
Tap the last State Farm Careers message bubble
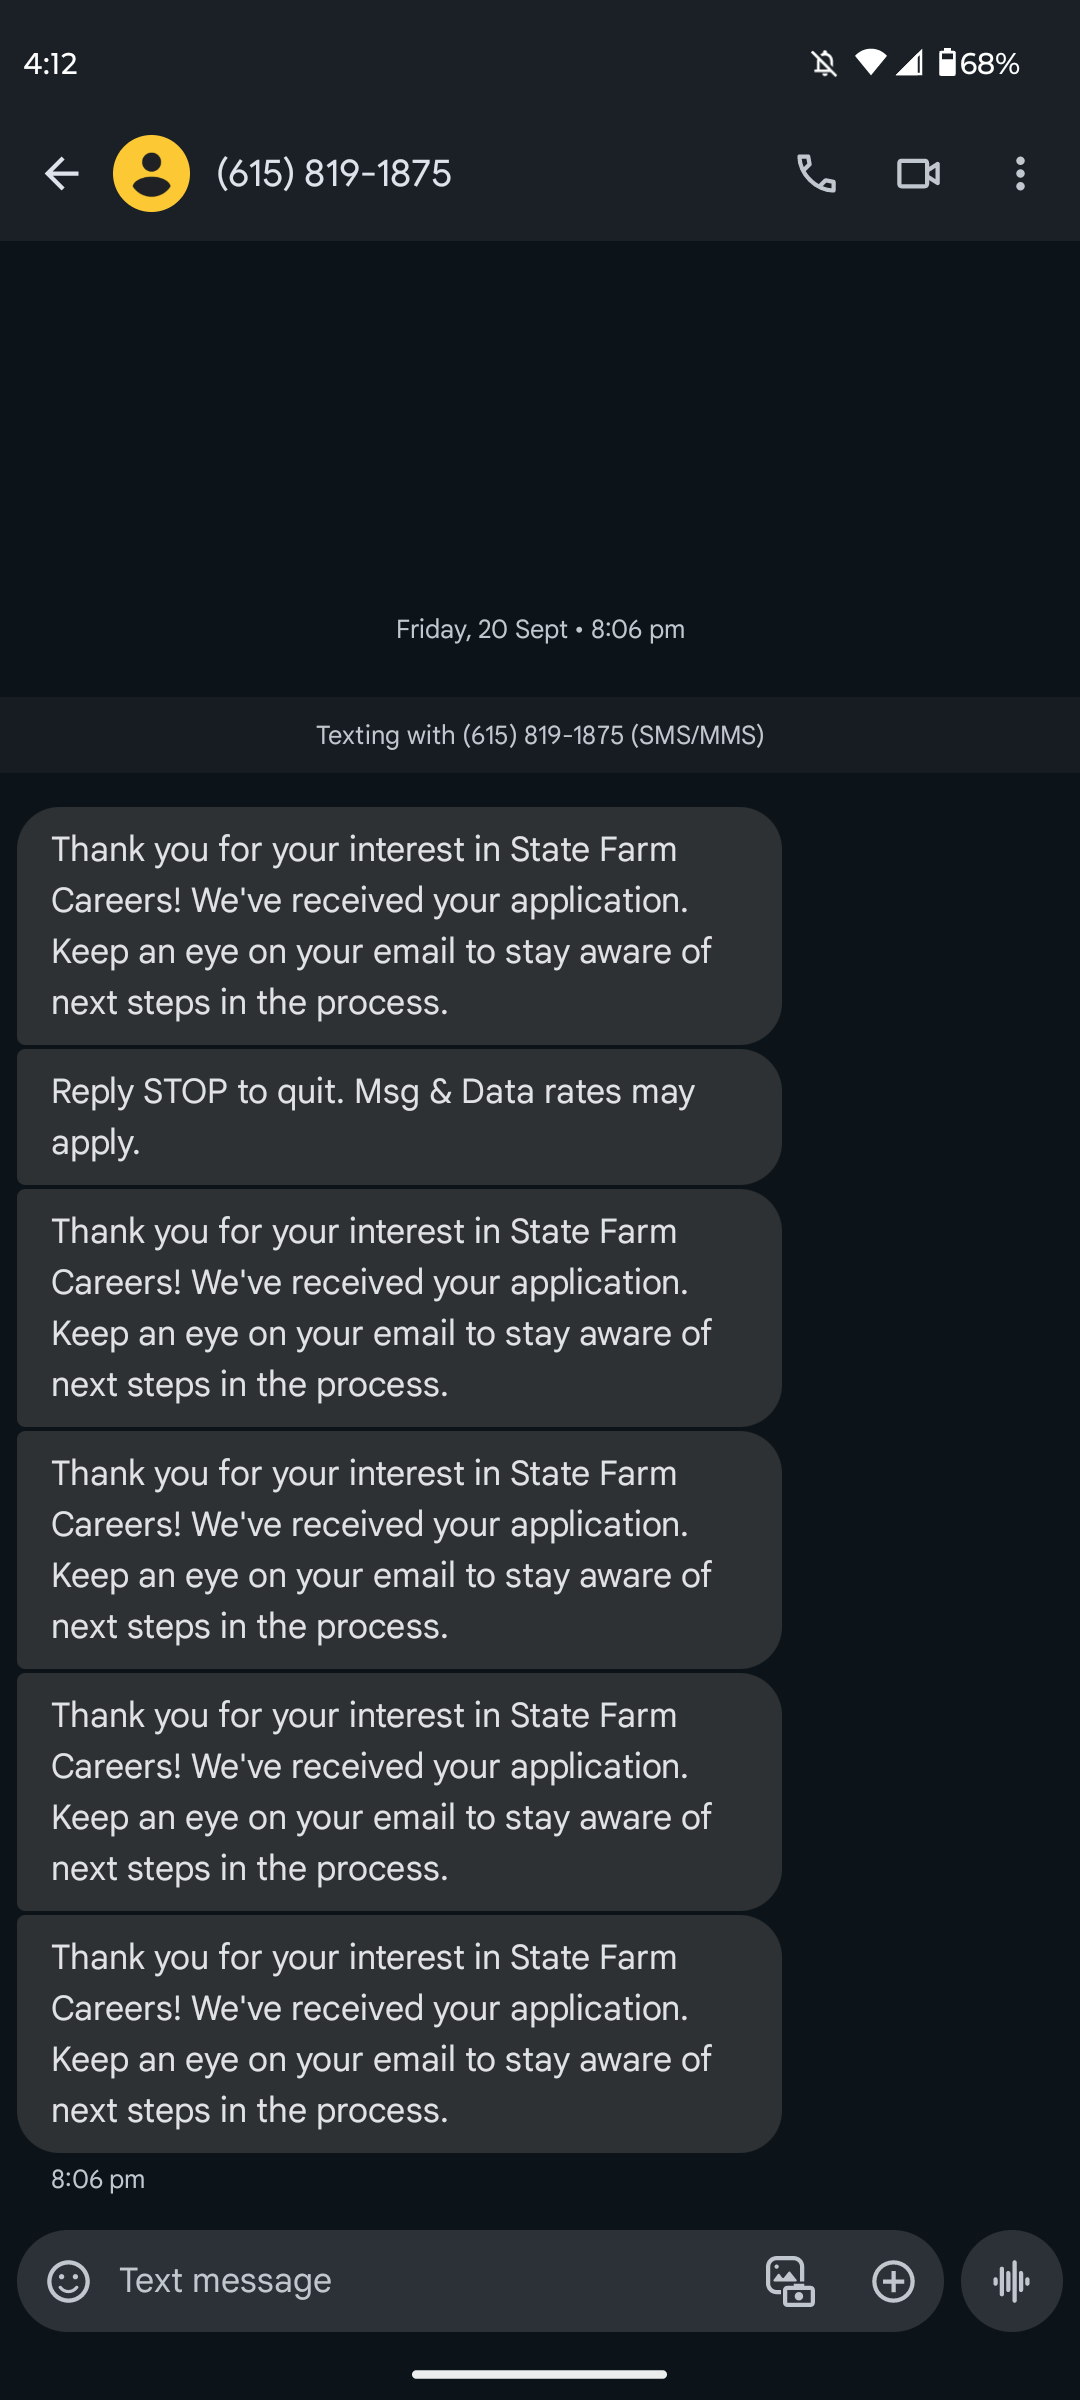pyautogui.click(x=399, y=2034)
